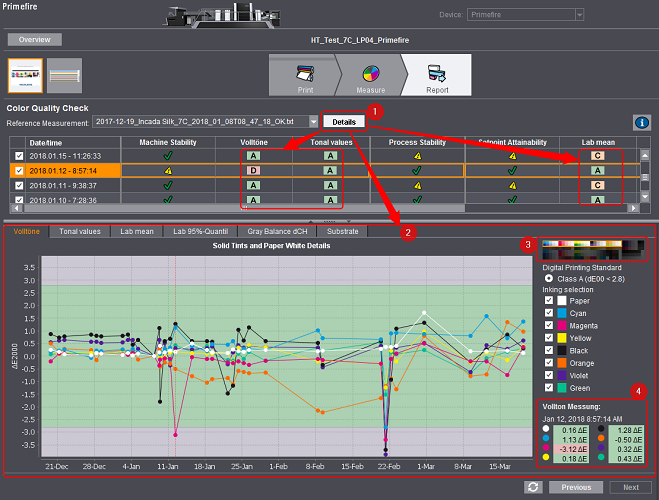Select the second color strip page thumbnail

tap(64, 76)
